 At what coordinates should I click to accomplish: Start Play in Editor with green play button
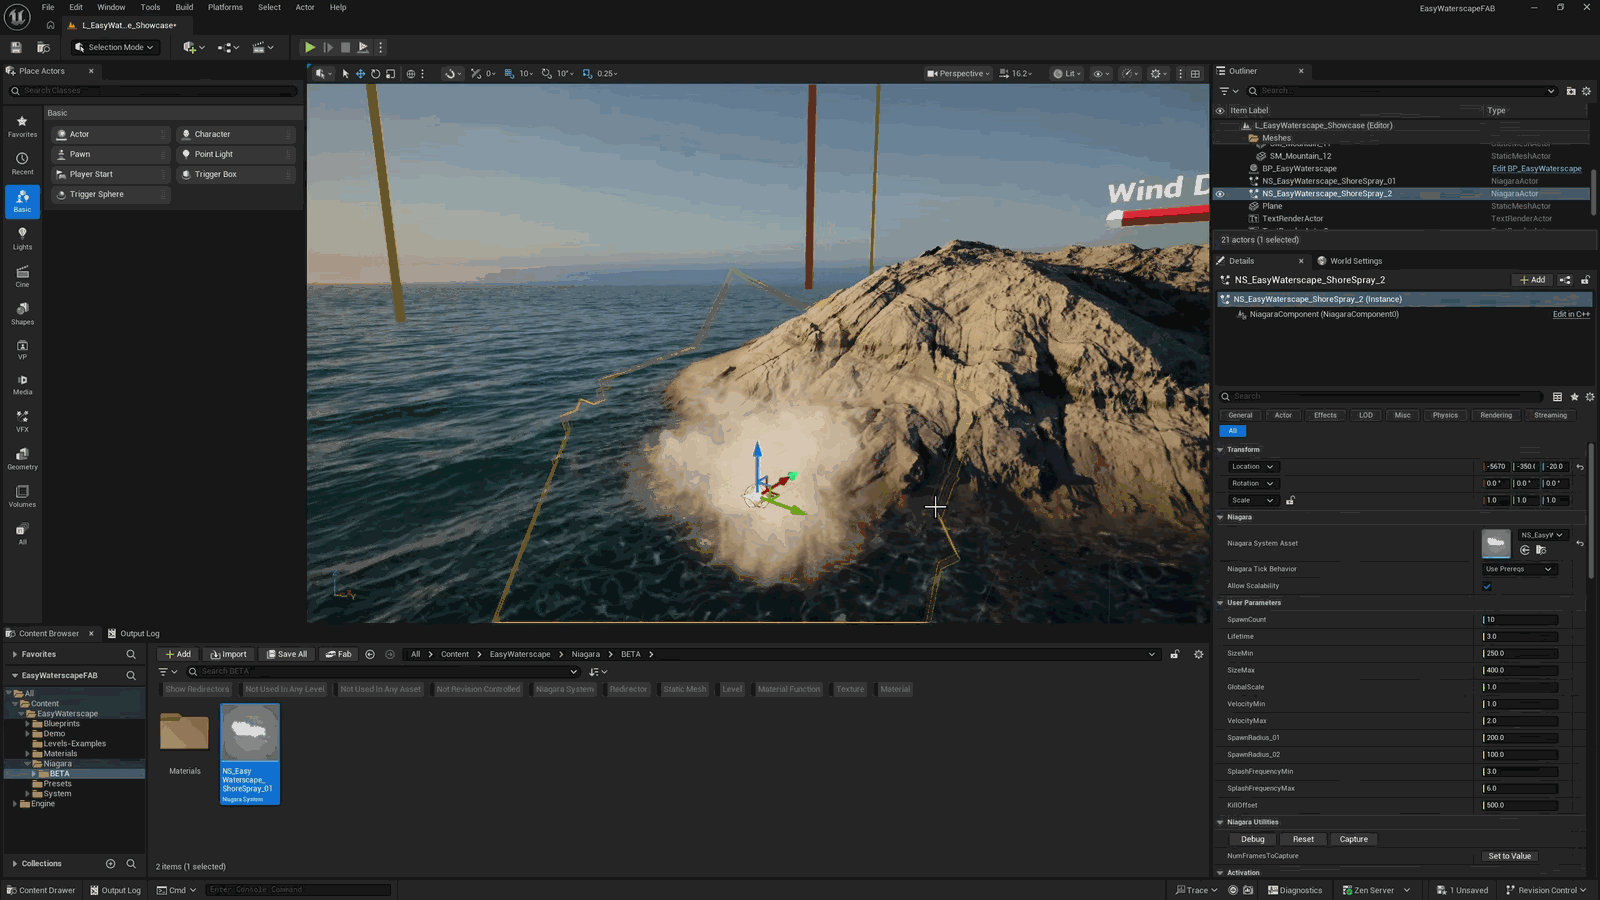click(x=310, y=47)
